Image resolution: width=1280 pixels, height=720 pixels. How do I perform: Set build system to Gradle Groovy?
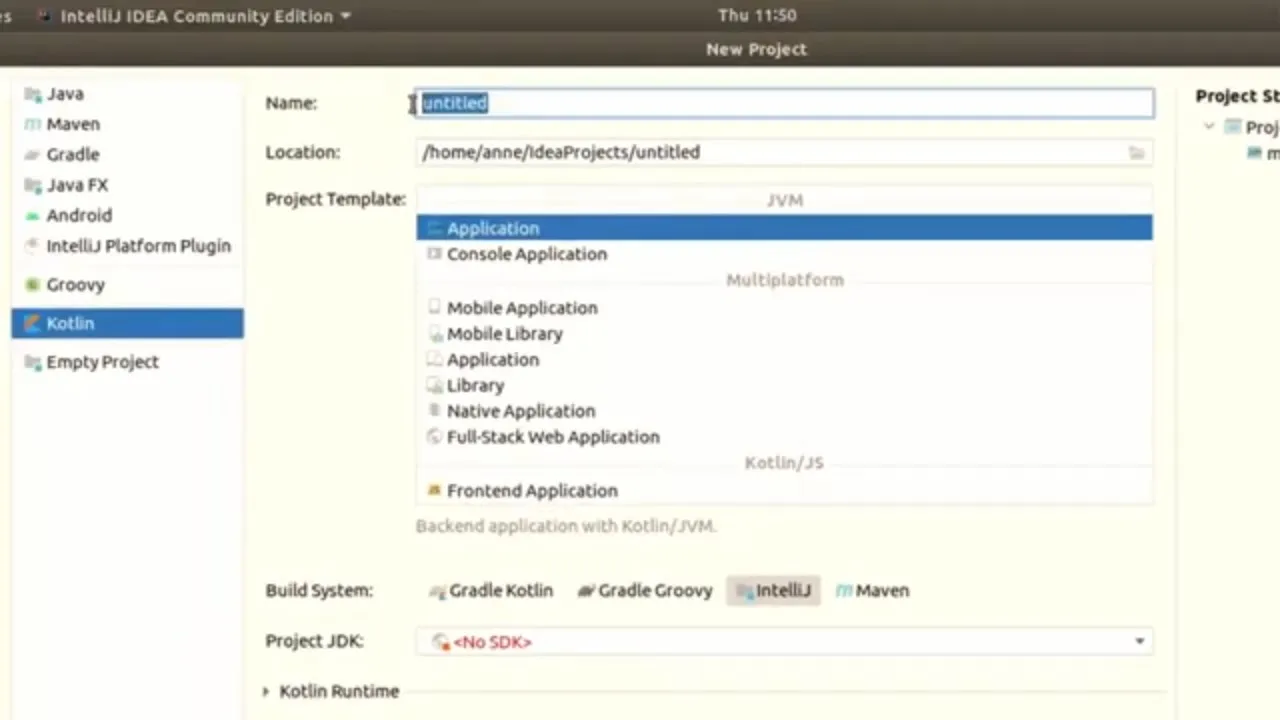click(x=645, y=591)
